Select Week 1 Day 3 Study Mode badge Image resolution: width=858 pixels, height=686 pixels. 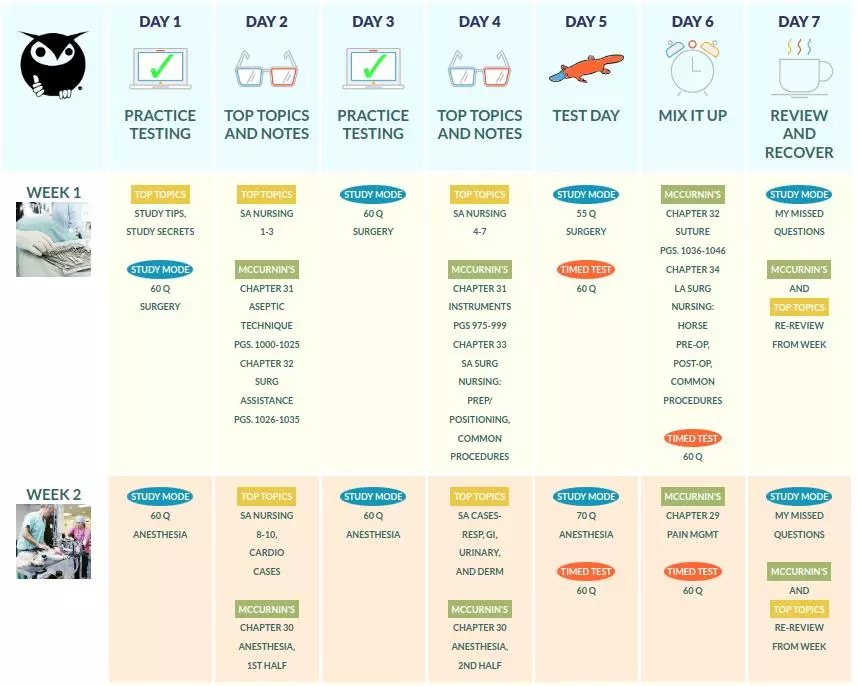point(373,194)
